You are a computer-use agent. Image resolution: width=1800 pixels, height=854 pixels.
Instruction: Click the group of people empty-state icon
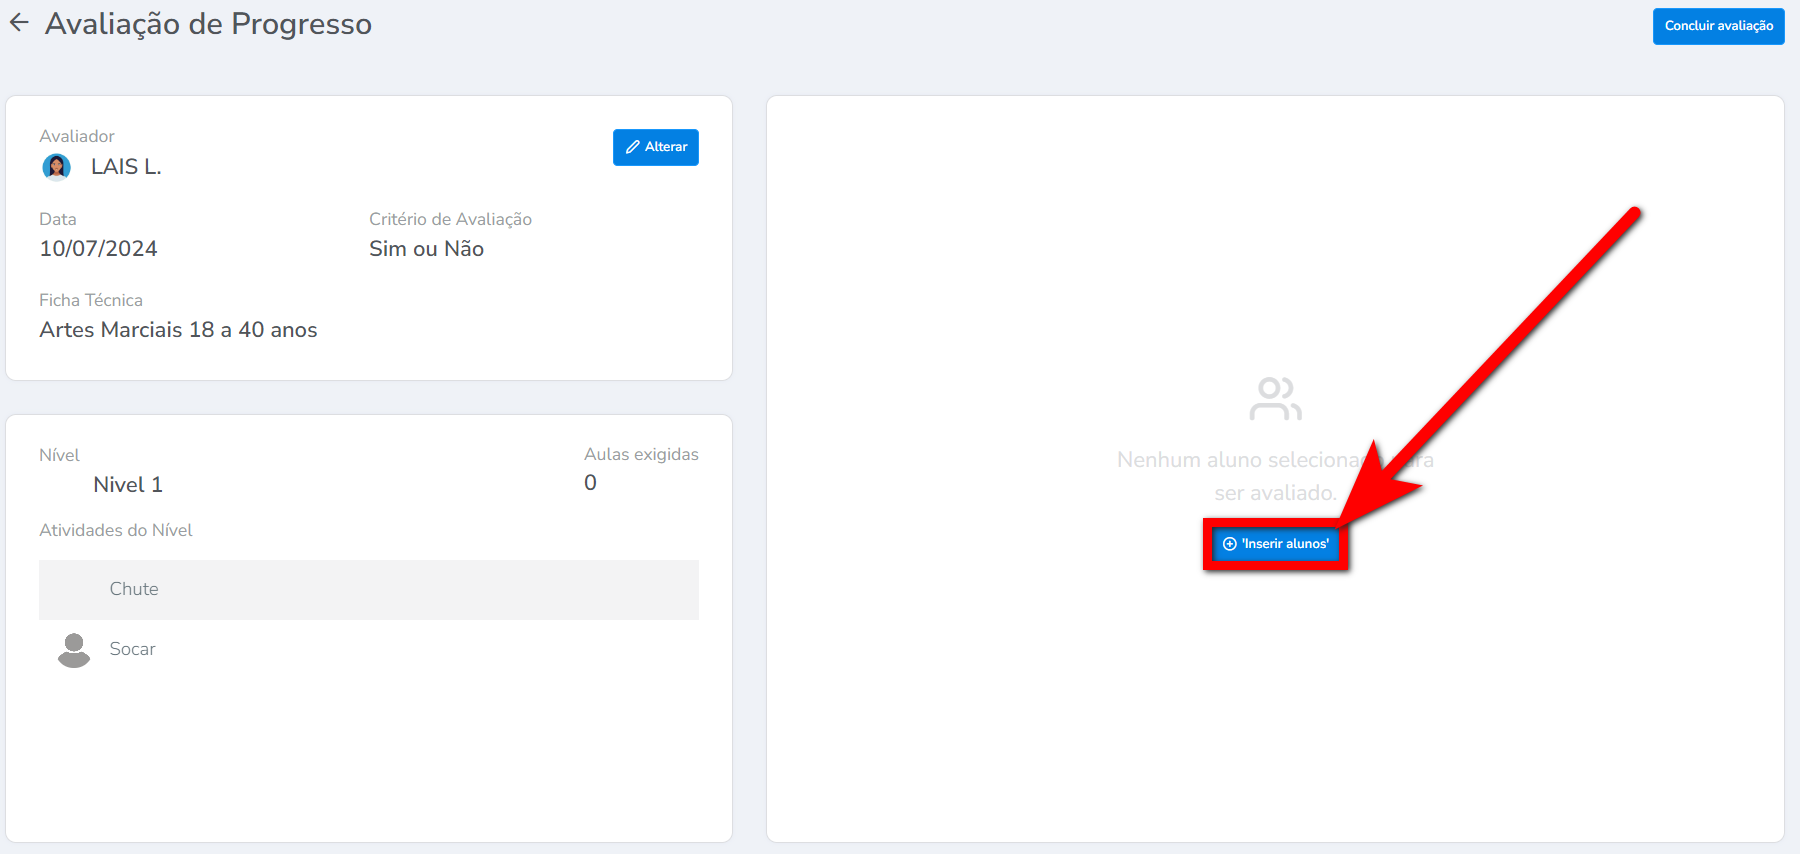(1275, 399)
